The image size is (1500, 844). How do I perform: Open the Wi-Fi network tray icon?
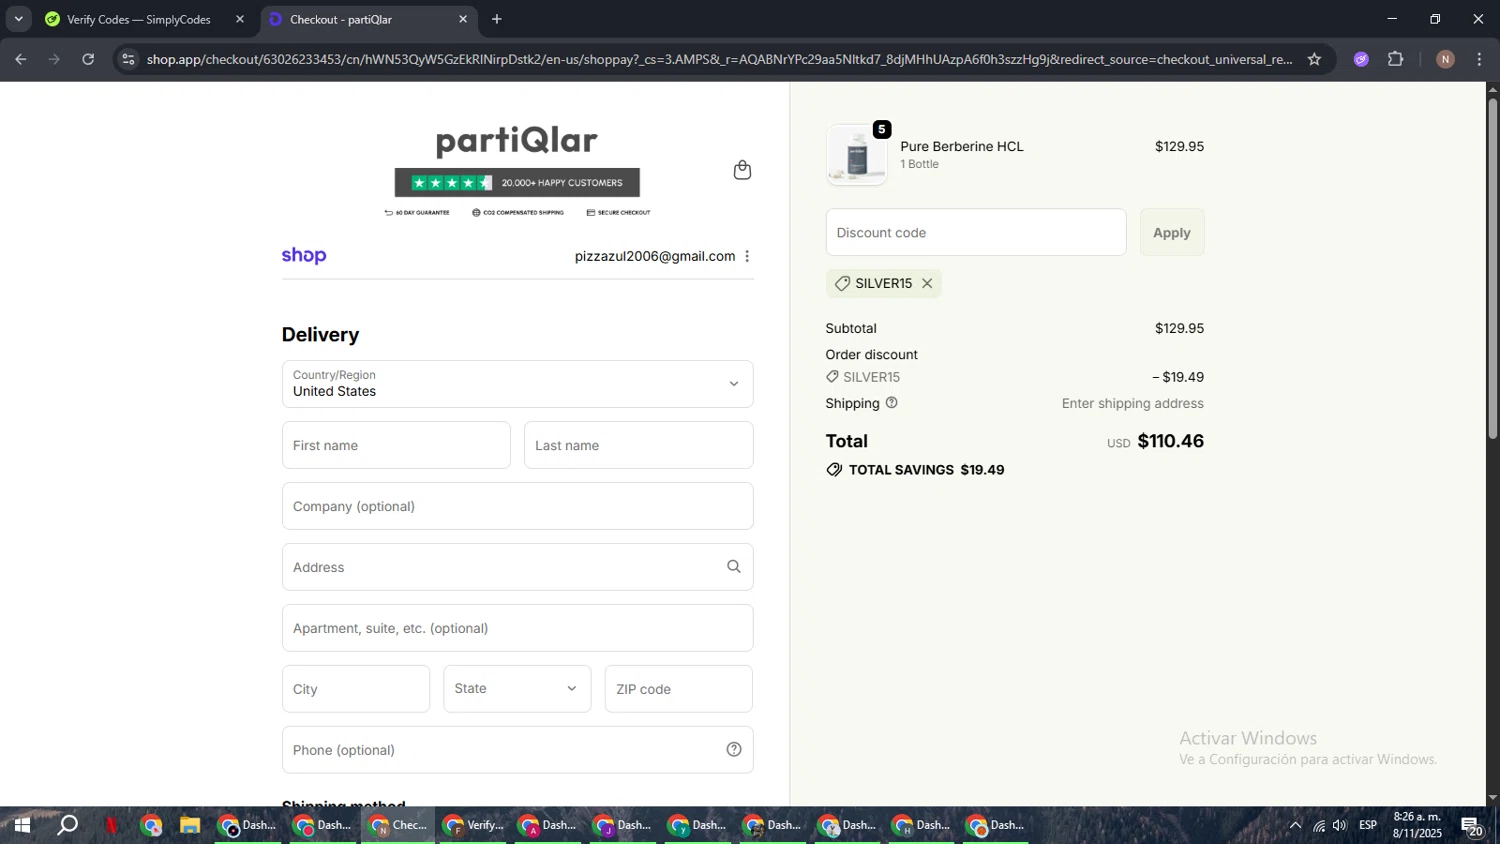click(x=1319, y=825)
